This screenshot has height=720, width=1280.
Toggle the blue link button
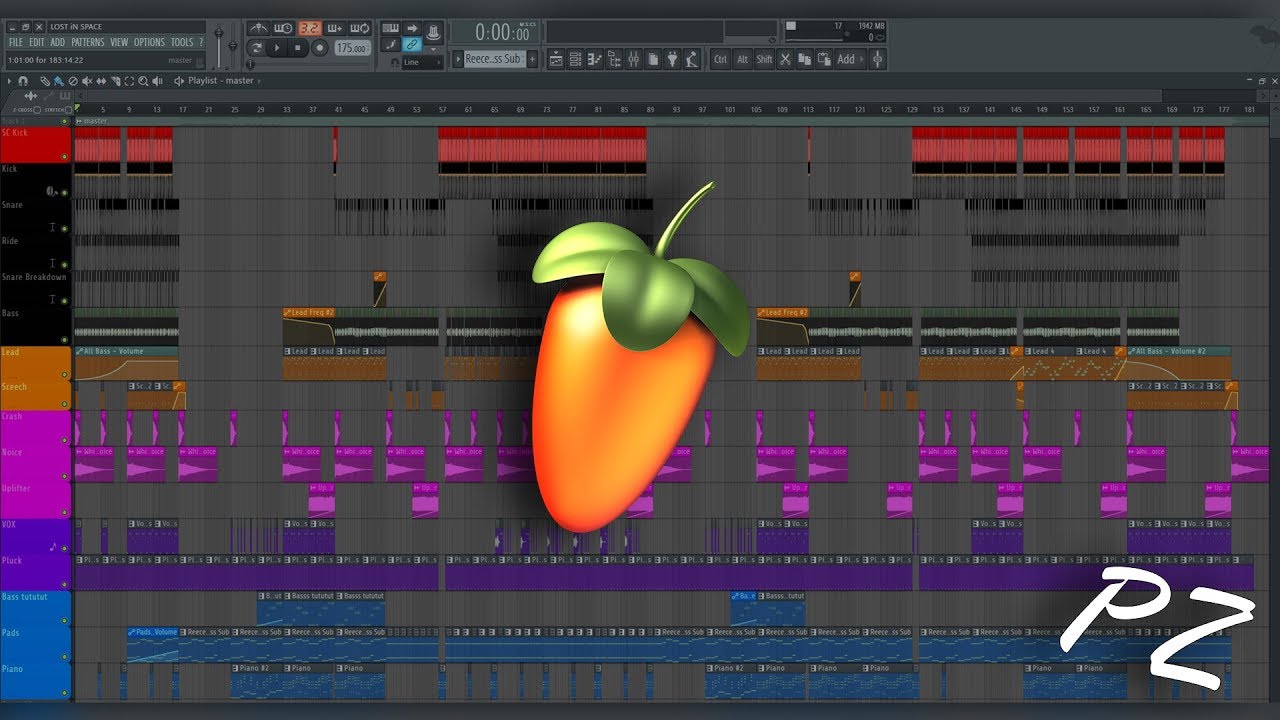pos(412,45)
